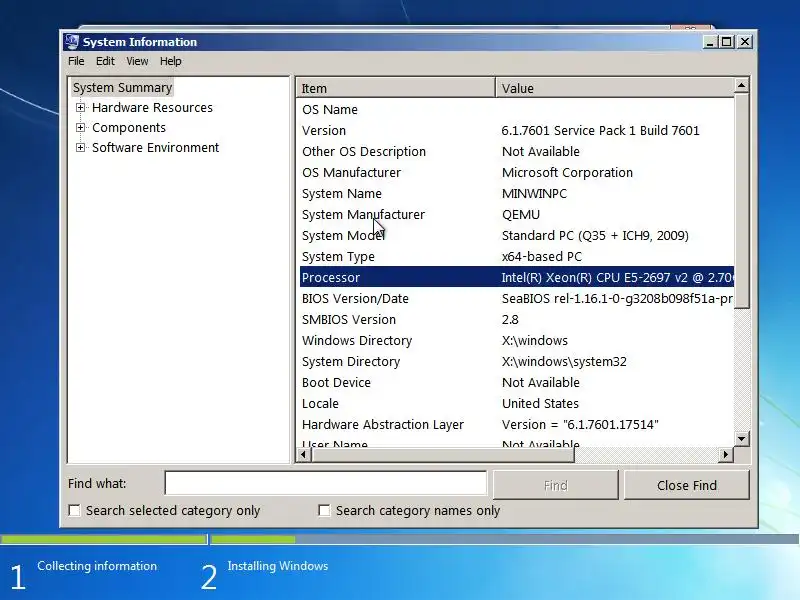This screenshot has width=800, height=600.
Task: Click the MINWINPC value
Action: click(x=534, y=194)
